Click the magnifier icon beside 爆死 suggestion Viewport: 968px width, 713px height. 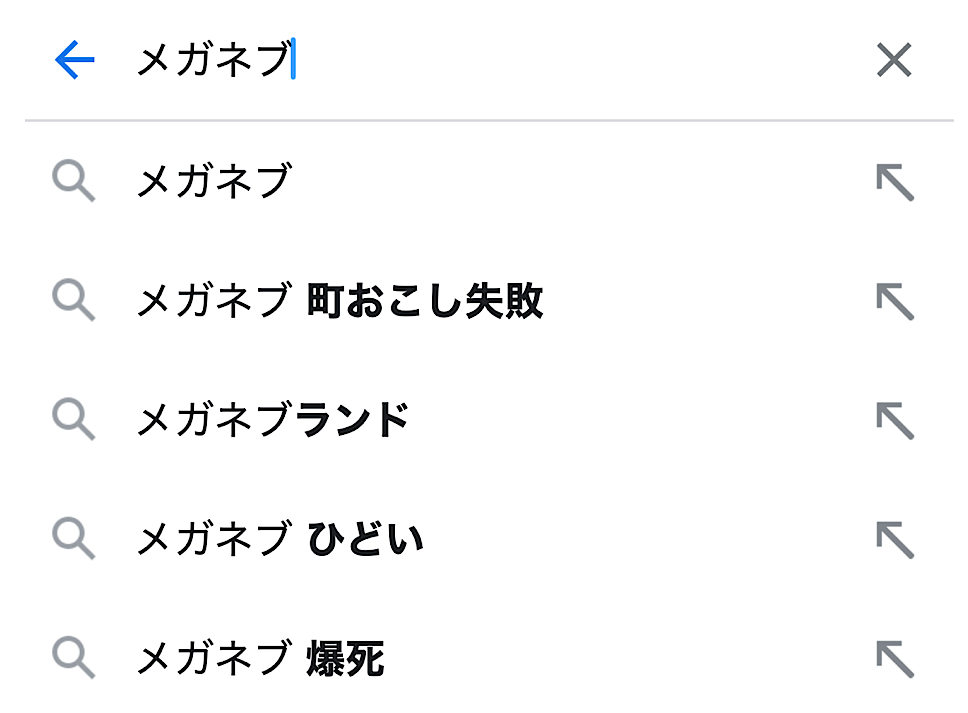73,659
